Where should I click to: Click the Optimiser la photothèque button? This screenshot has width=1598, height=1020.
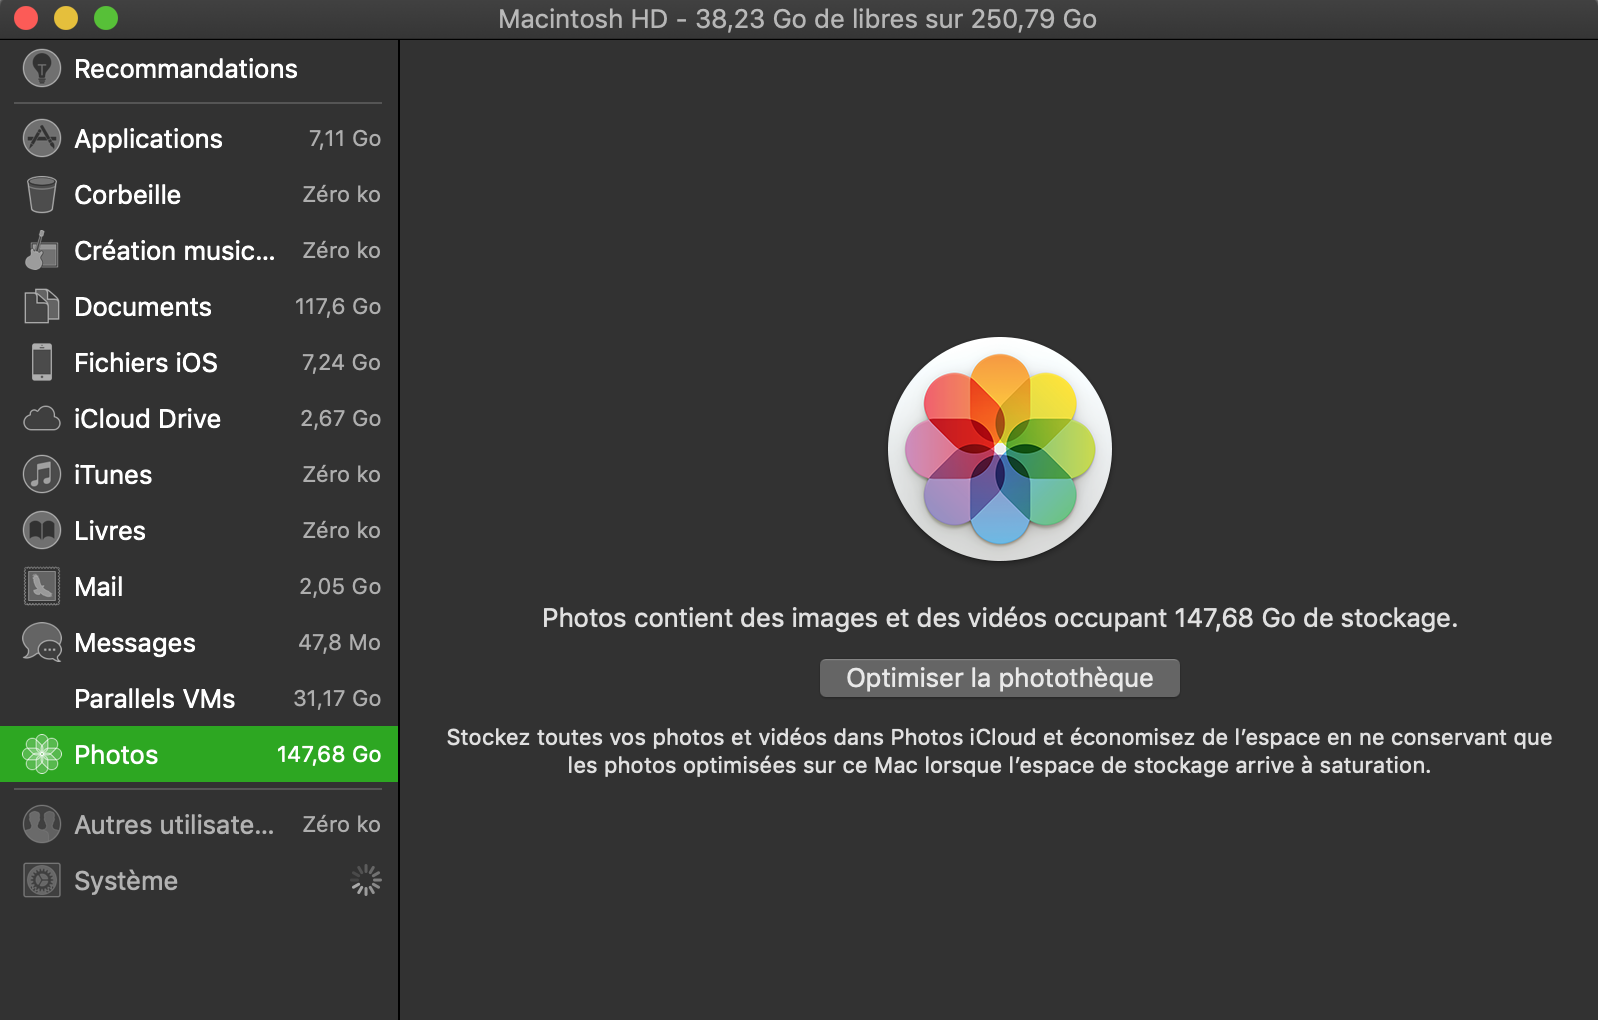(1000, 678)
